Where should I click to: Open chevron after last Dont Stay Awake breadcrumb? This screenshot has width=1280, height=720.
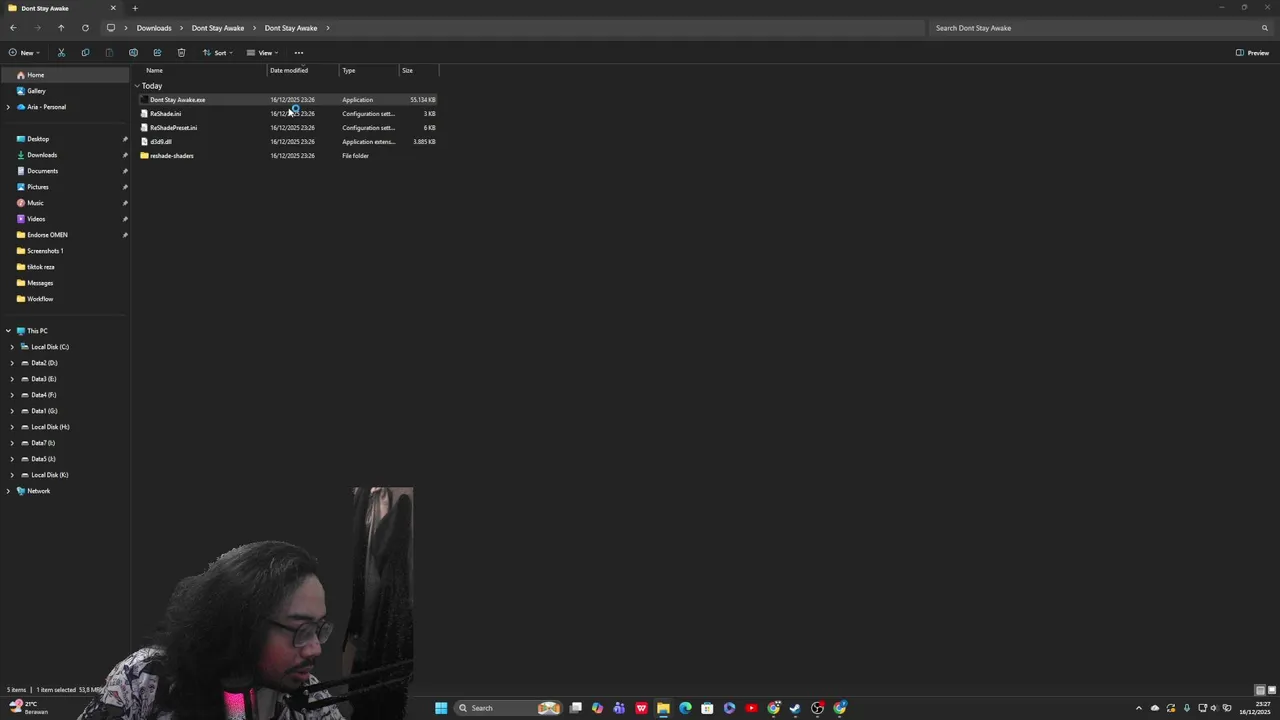tap(327, 28)
